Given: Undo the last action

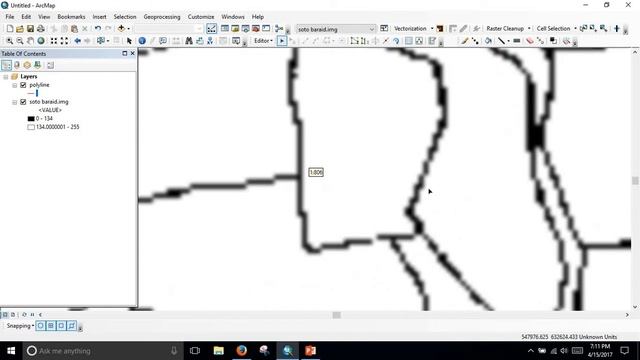Looking at the screenshot, I should pos(98,29).
